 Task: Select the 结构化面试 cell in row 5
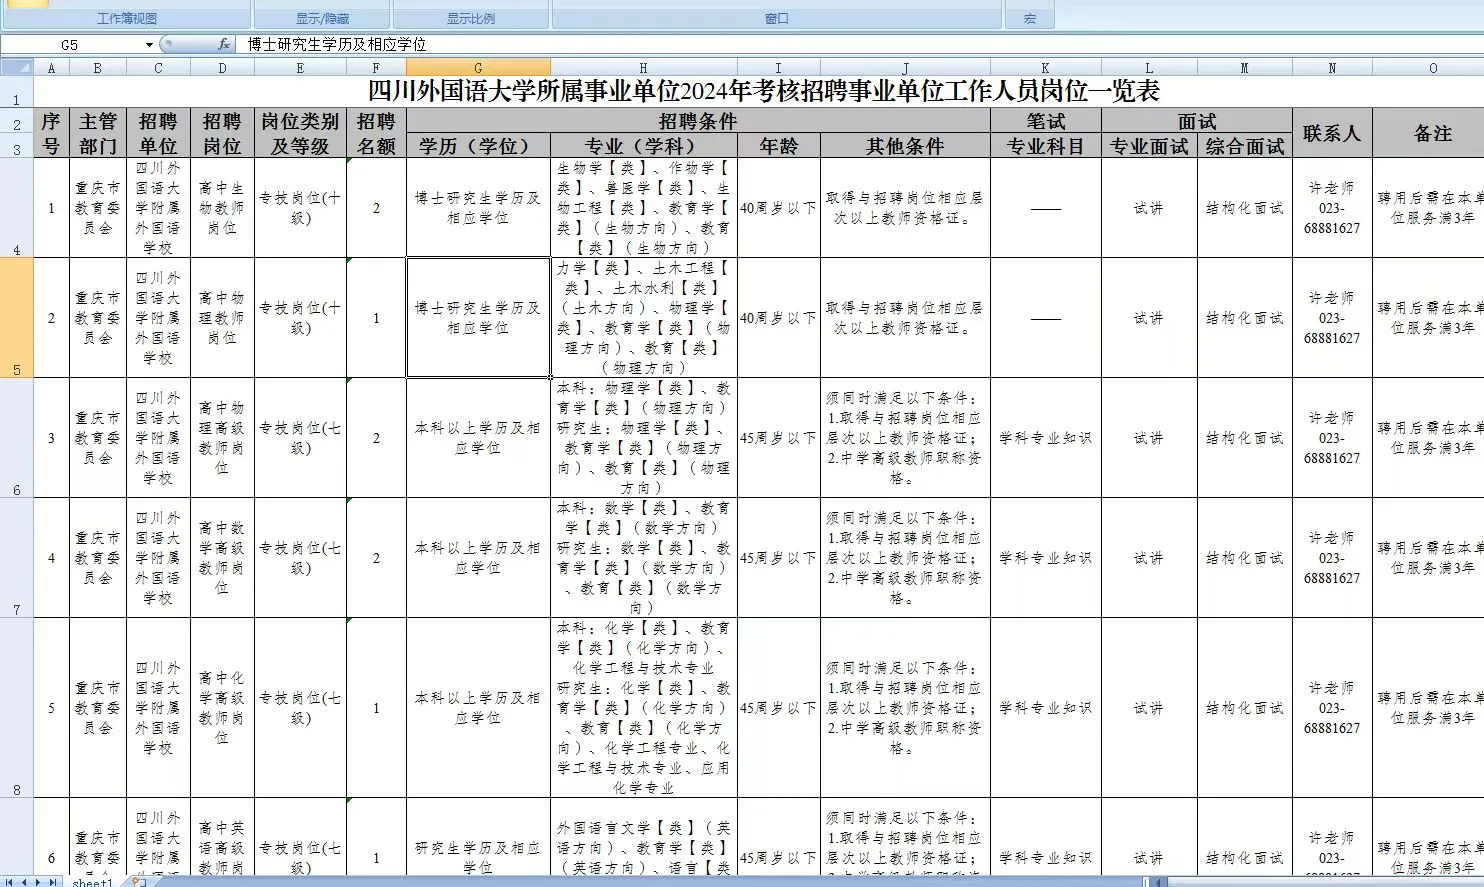[x=1244, y=318]
